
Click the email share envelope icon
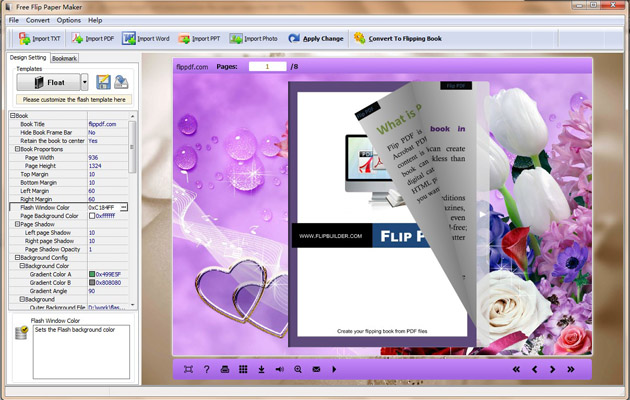(316, 369)
